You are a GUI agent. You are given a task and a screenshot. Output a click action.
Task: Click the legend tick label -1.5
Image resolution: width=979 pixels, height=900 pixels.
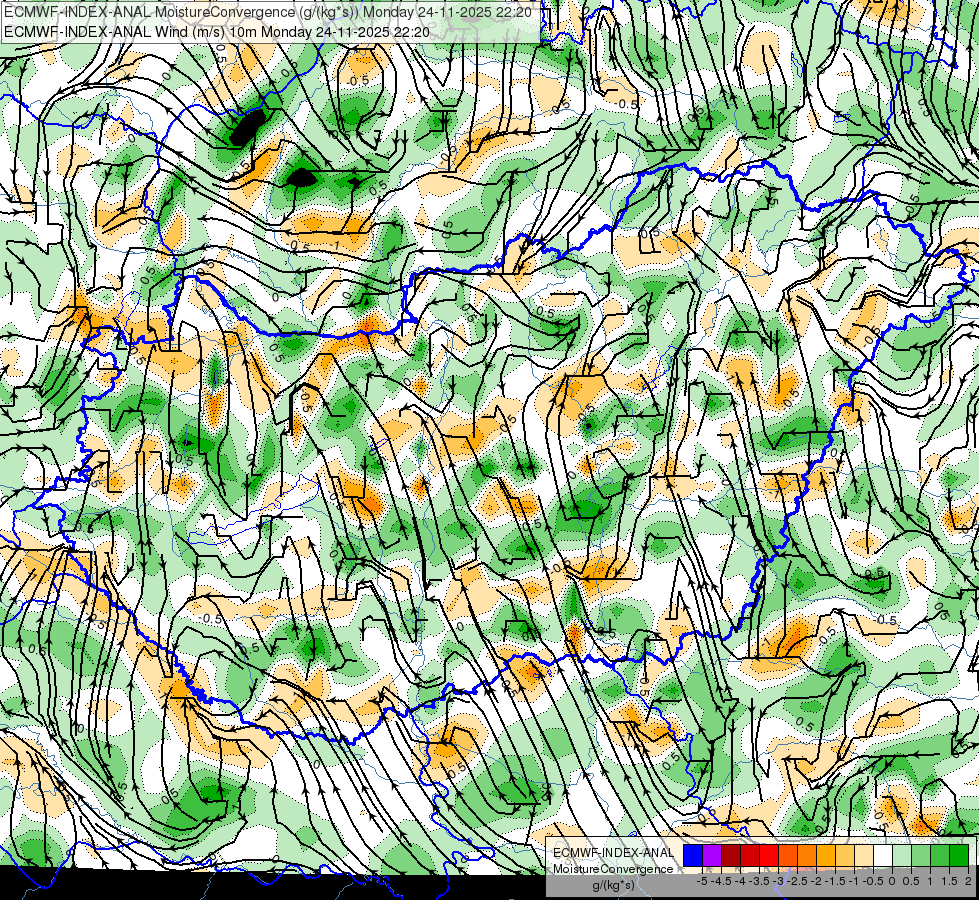click(836, 881)
